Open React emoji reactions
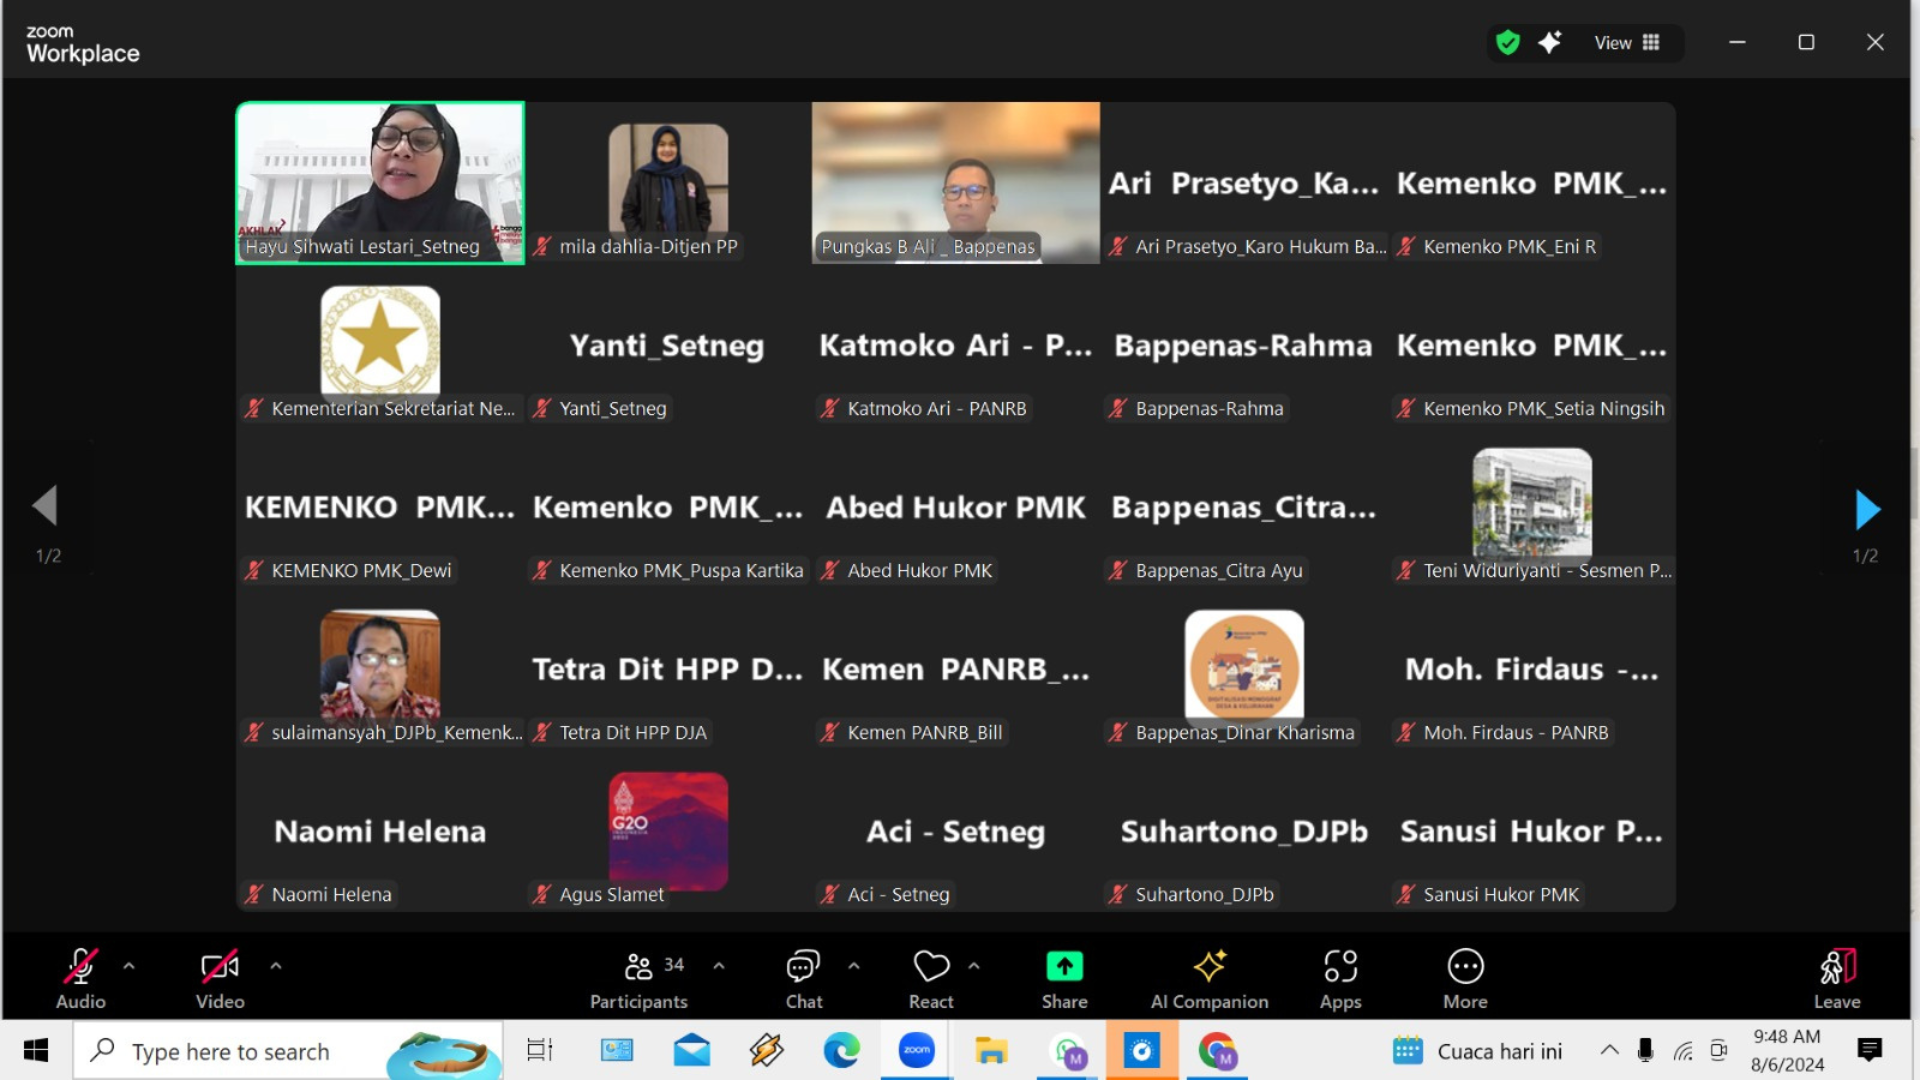This screenshot has height=1080, width=1920. (931, 978)
